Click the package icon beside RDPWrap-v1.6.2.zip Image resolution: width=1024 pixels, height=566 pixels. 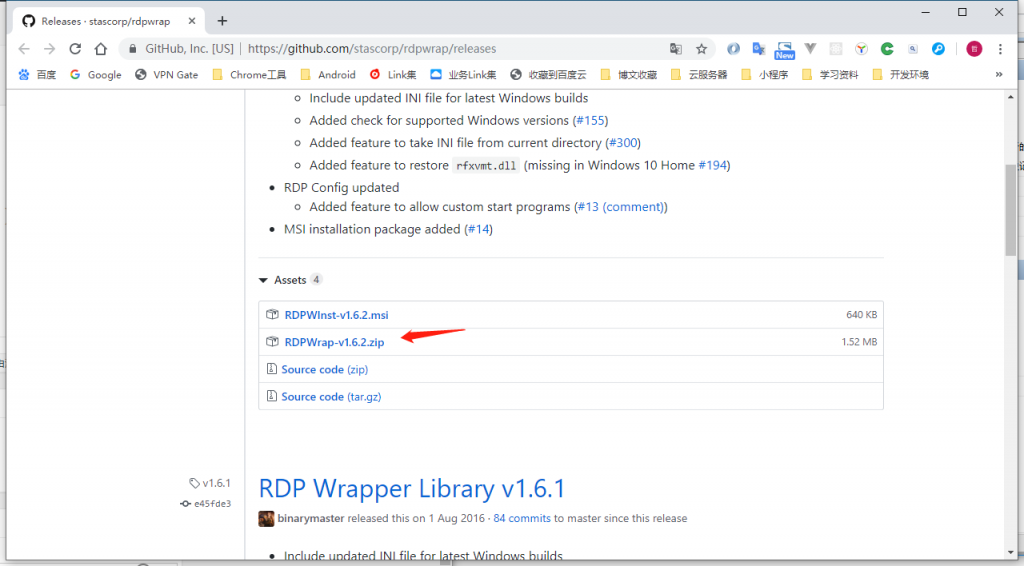pyautogui.click(x=272, y=342)
